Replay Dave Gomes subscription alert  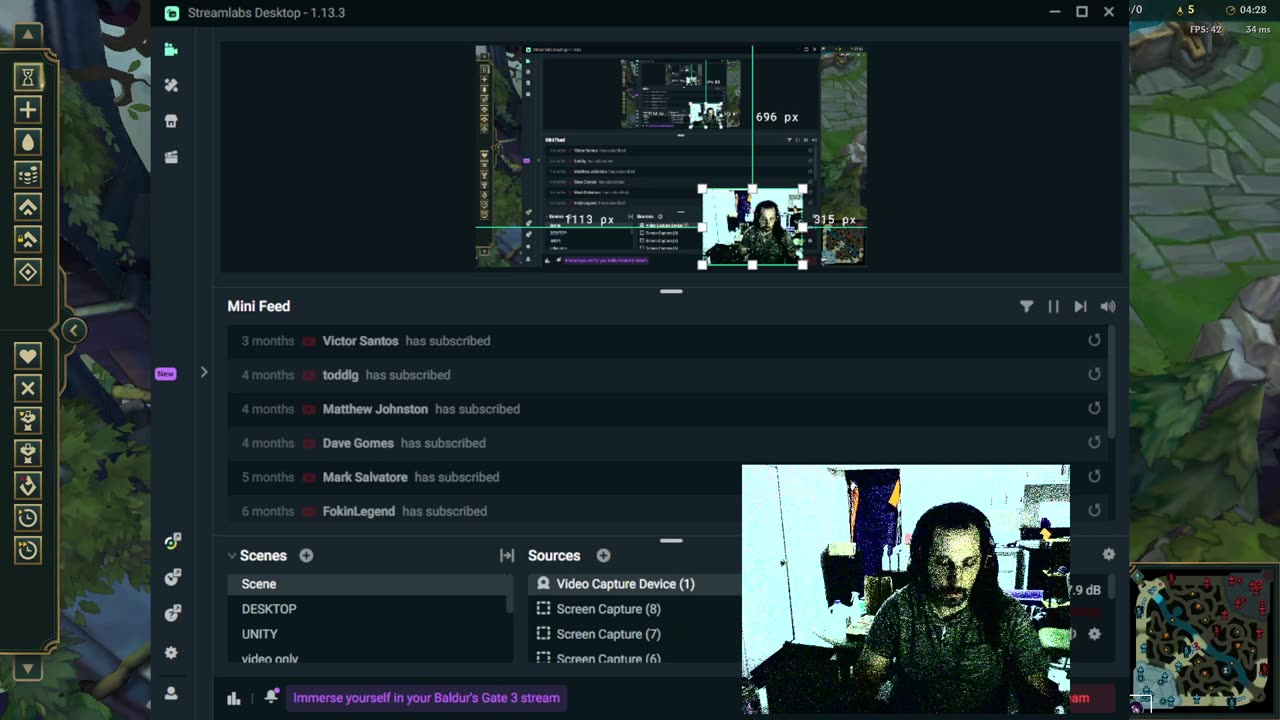pyautogui.click(x=1094, y=442)
